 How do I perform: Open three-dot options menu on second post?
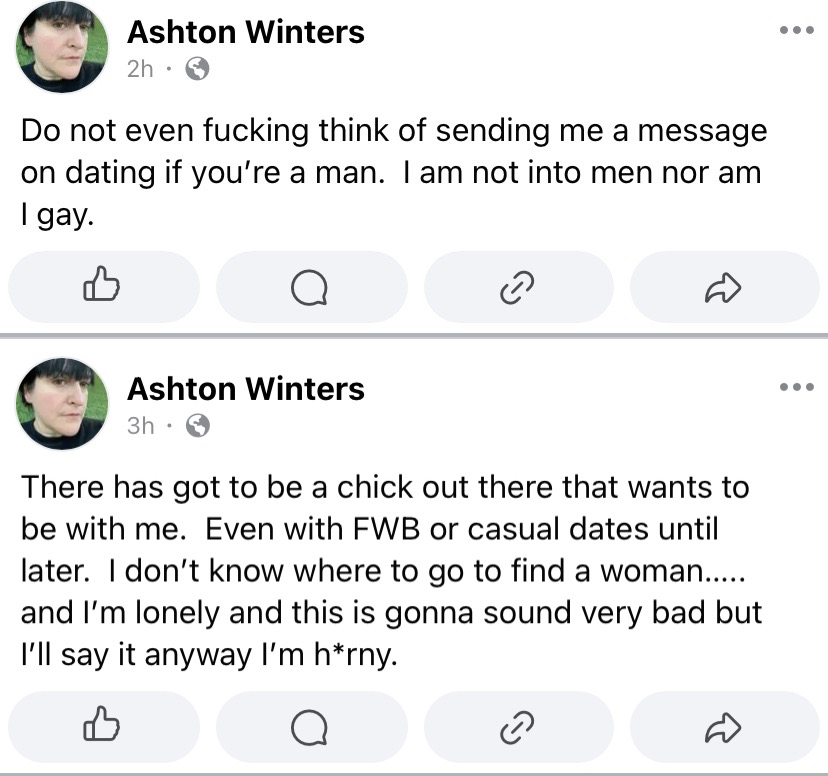coord(797,387)
